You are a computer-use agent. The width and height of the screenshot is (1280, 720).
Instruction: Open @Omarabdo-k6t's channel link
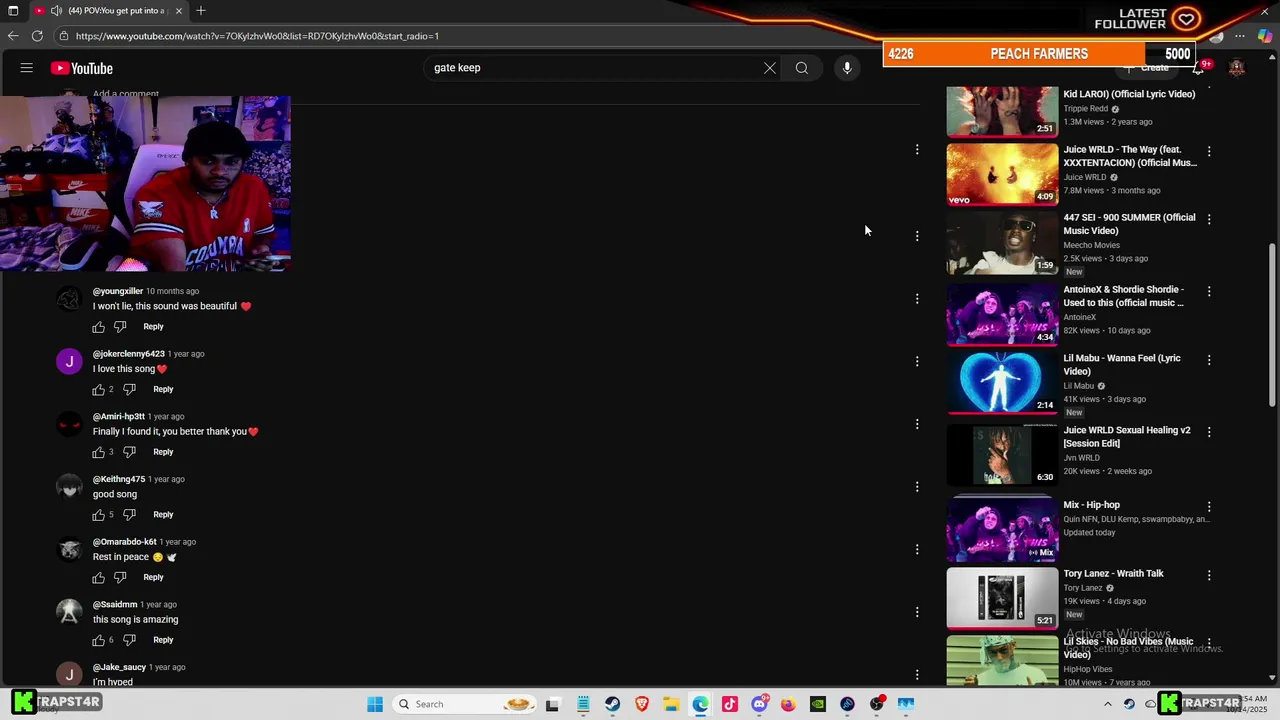(x=125, y=542)
